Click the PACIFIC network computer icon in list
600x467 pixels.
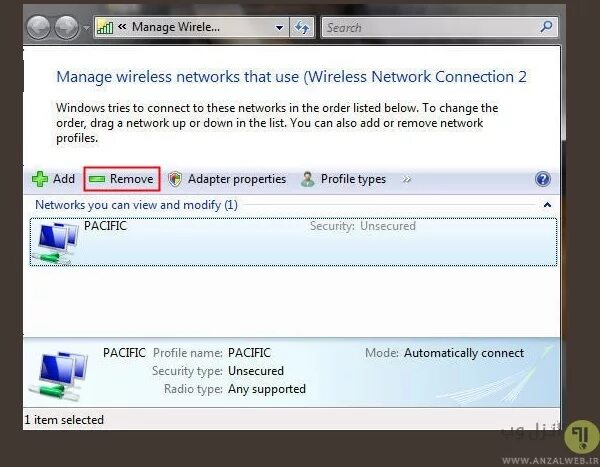(56, 241)
